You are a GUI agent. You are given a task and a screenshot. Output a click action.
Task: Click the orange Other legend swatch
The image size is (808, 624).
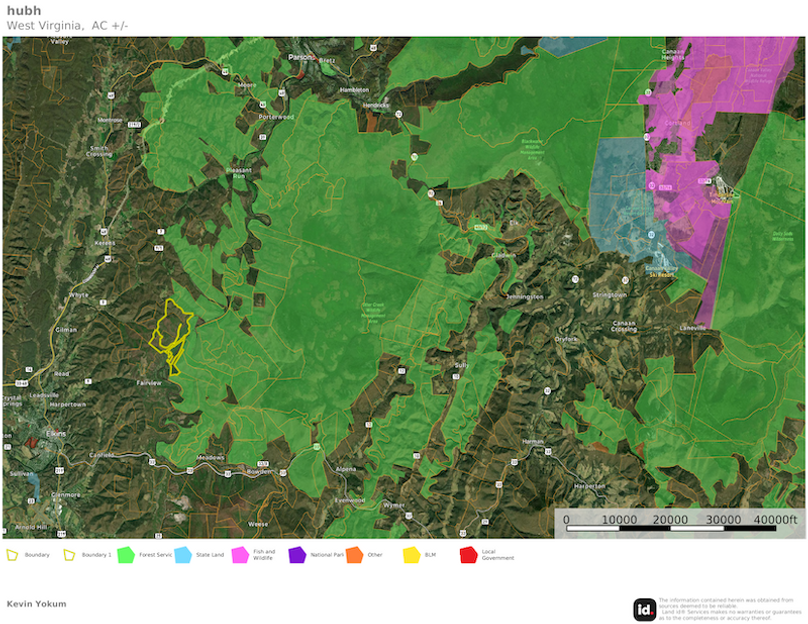[354, 554]
